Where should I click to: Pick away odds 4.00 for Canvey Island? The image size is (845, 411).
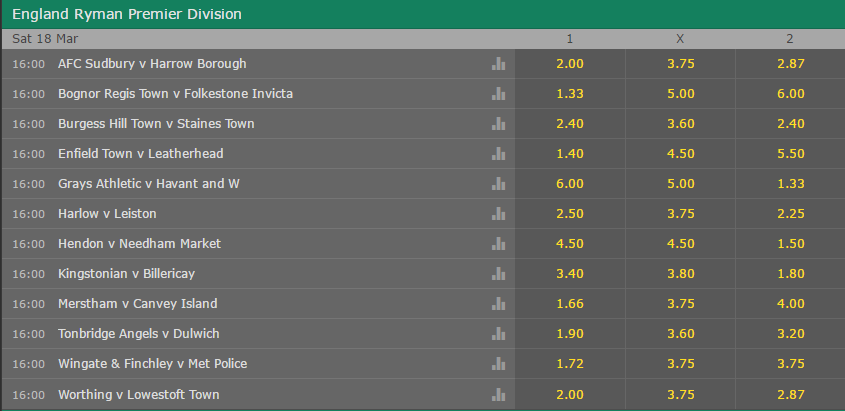pyautogui.click(x=790, y=304)
